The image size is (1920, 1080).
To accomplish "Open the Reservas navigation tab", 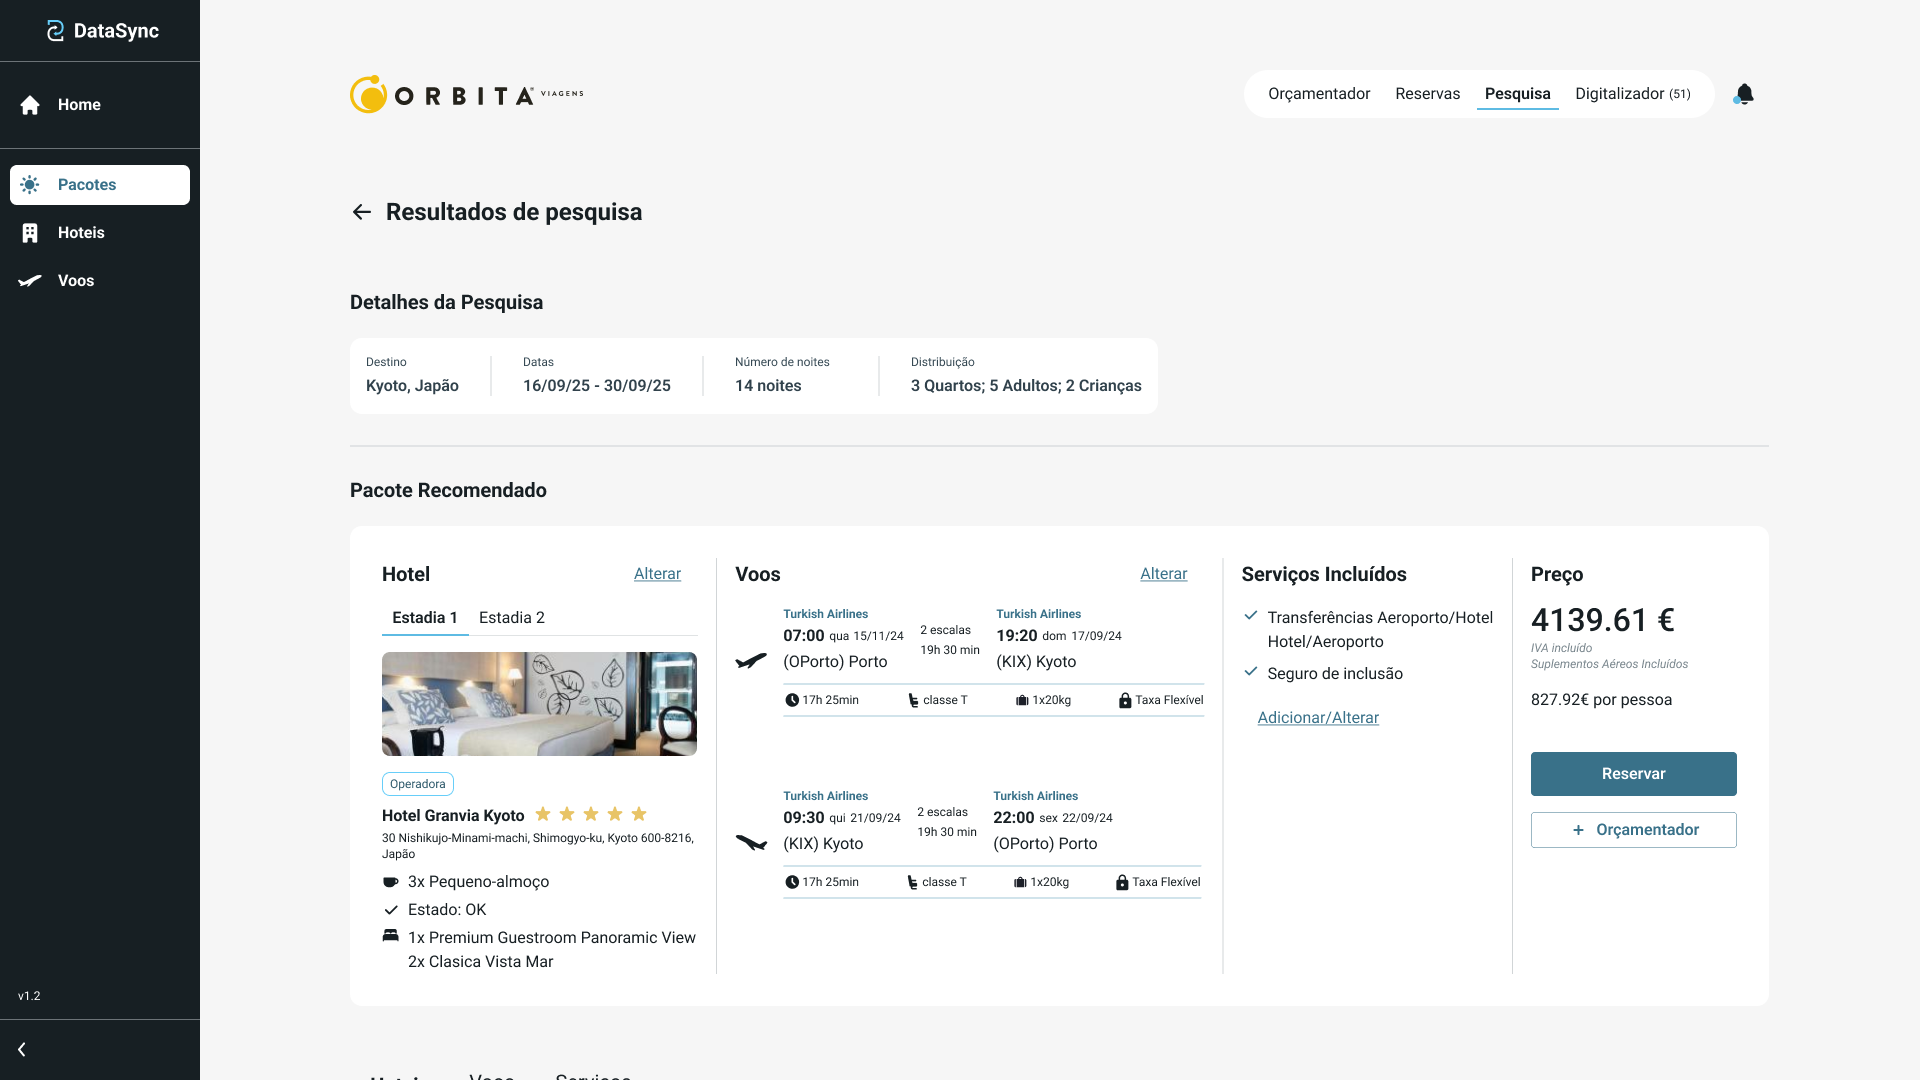I will pos(1427,94).
